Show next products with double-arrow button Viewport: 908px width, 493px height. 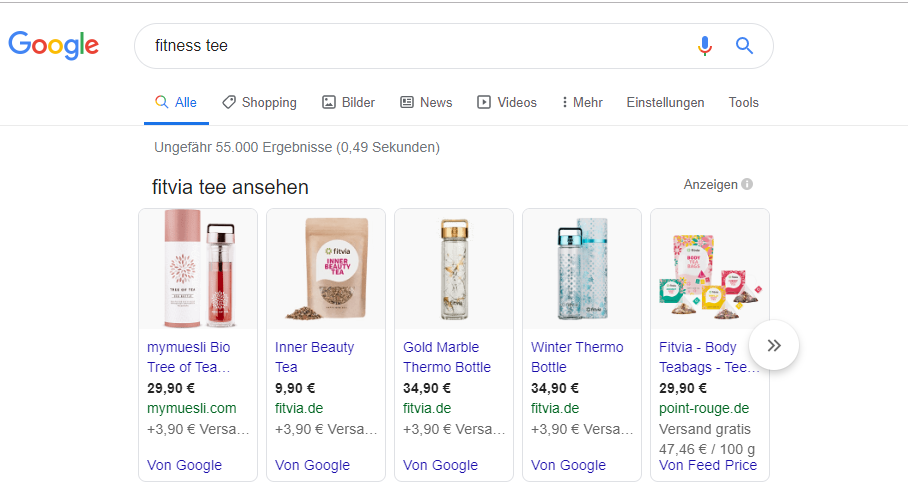click(774, 346)
